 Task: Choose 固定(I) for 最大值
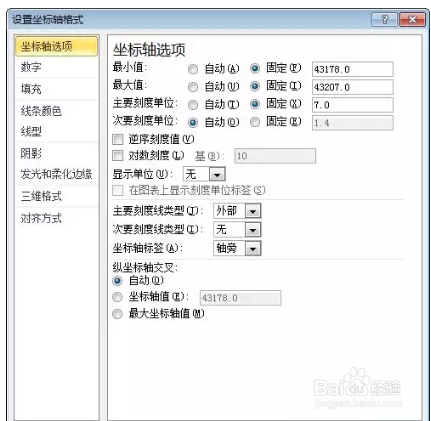point(255,86)
